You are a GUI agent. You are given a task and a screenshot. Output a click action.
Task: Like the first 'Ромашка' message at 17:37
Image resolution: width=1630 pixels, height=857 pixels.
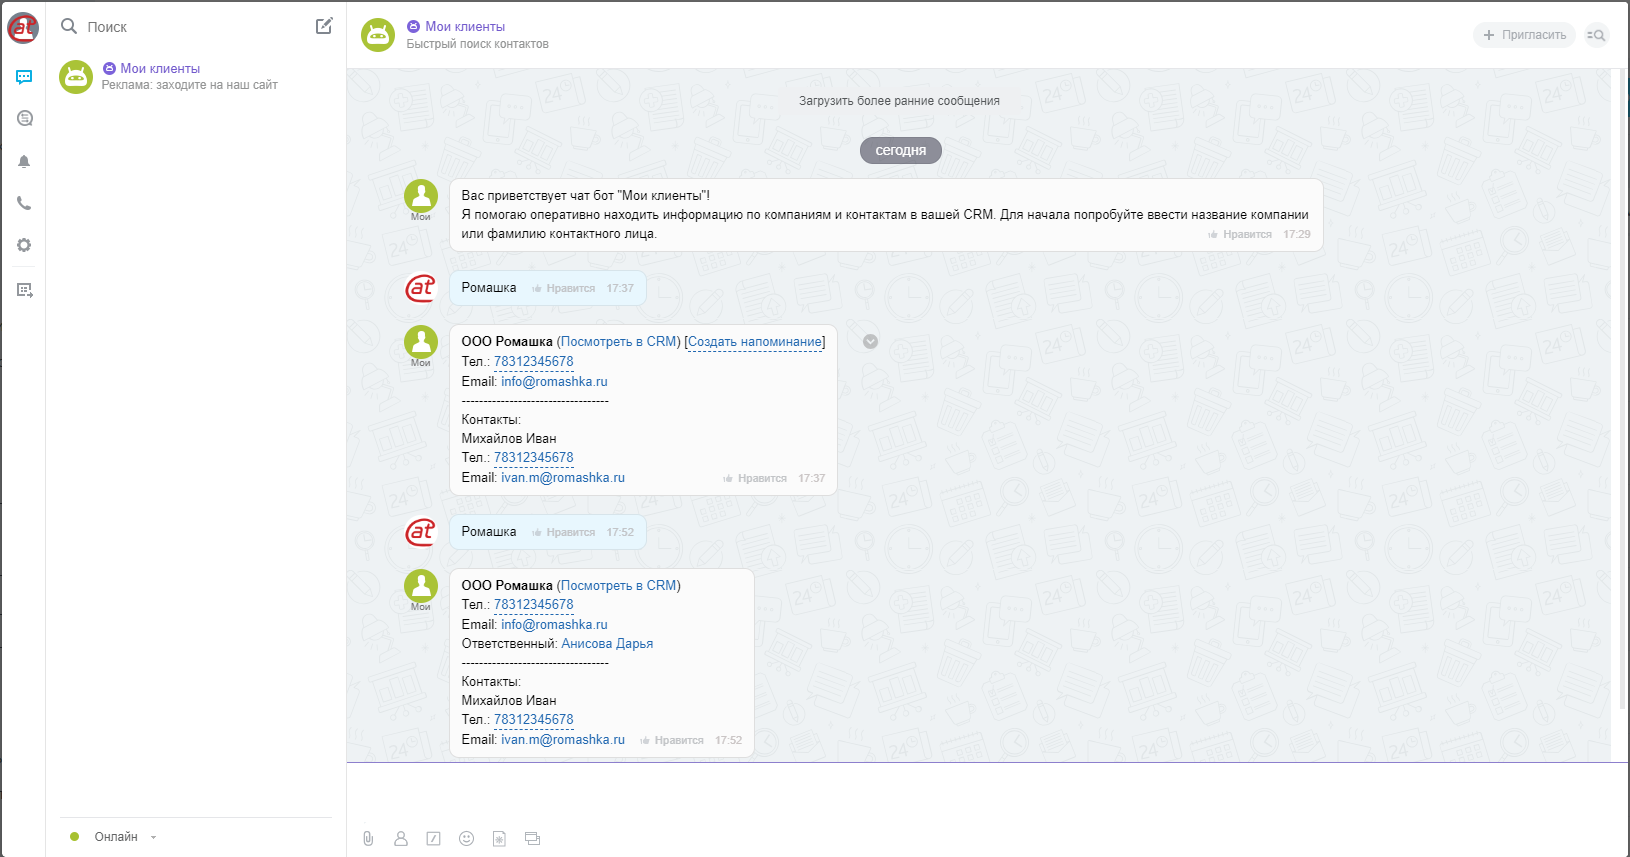[x=564, y=288]
